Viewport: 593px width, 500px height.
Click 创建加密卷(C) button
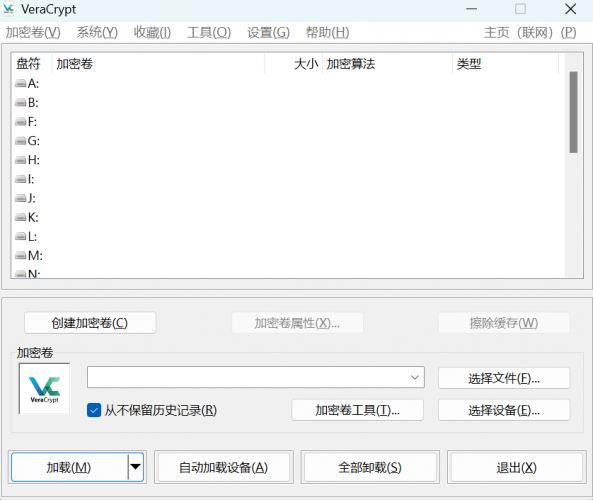click(x=90, y=323)
